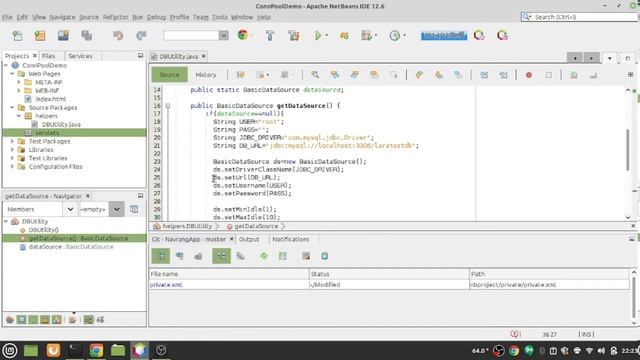Open Firefox from the taskbar
This screenshot has height=360, width=640.
(x=53, y=350)
